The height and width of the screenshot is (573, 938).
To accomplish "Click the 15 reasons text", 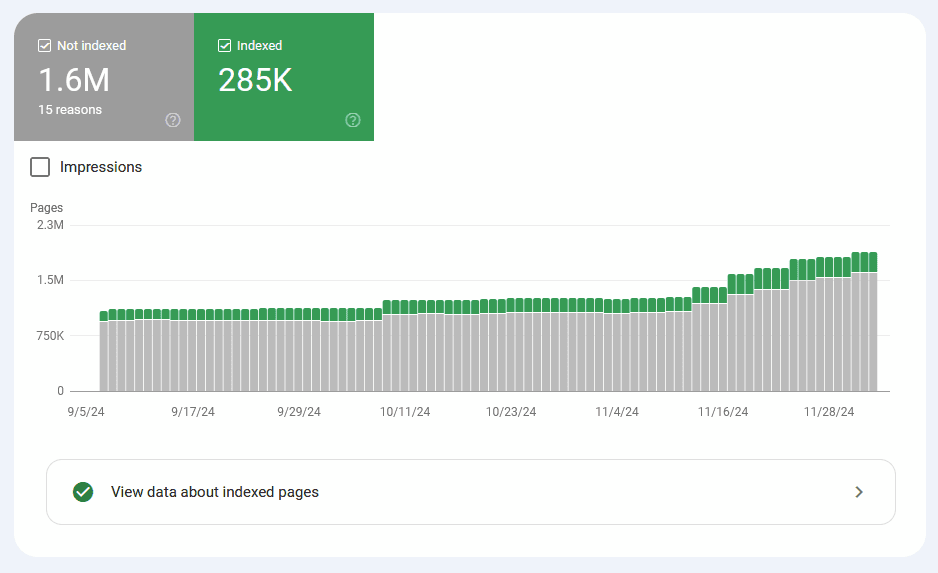I will [x=70, y=110].
